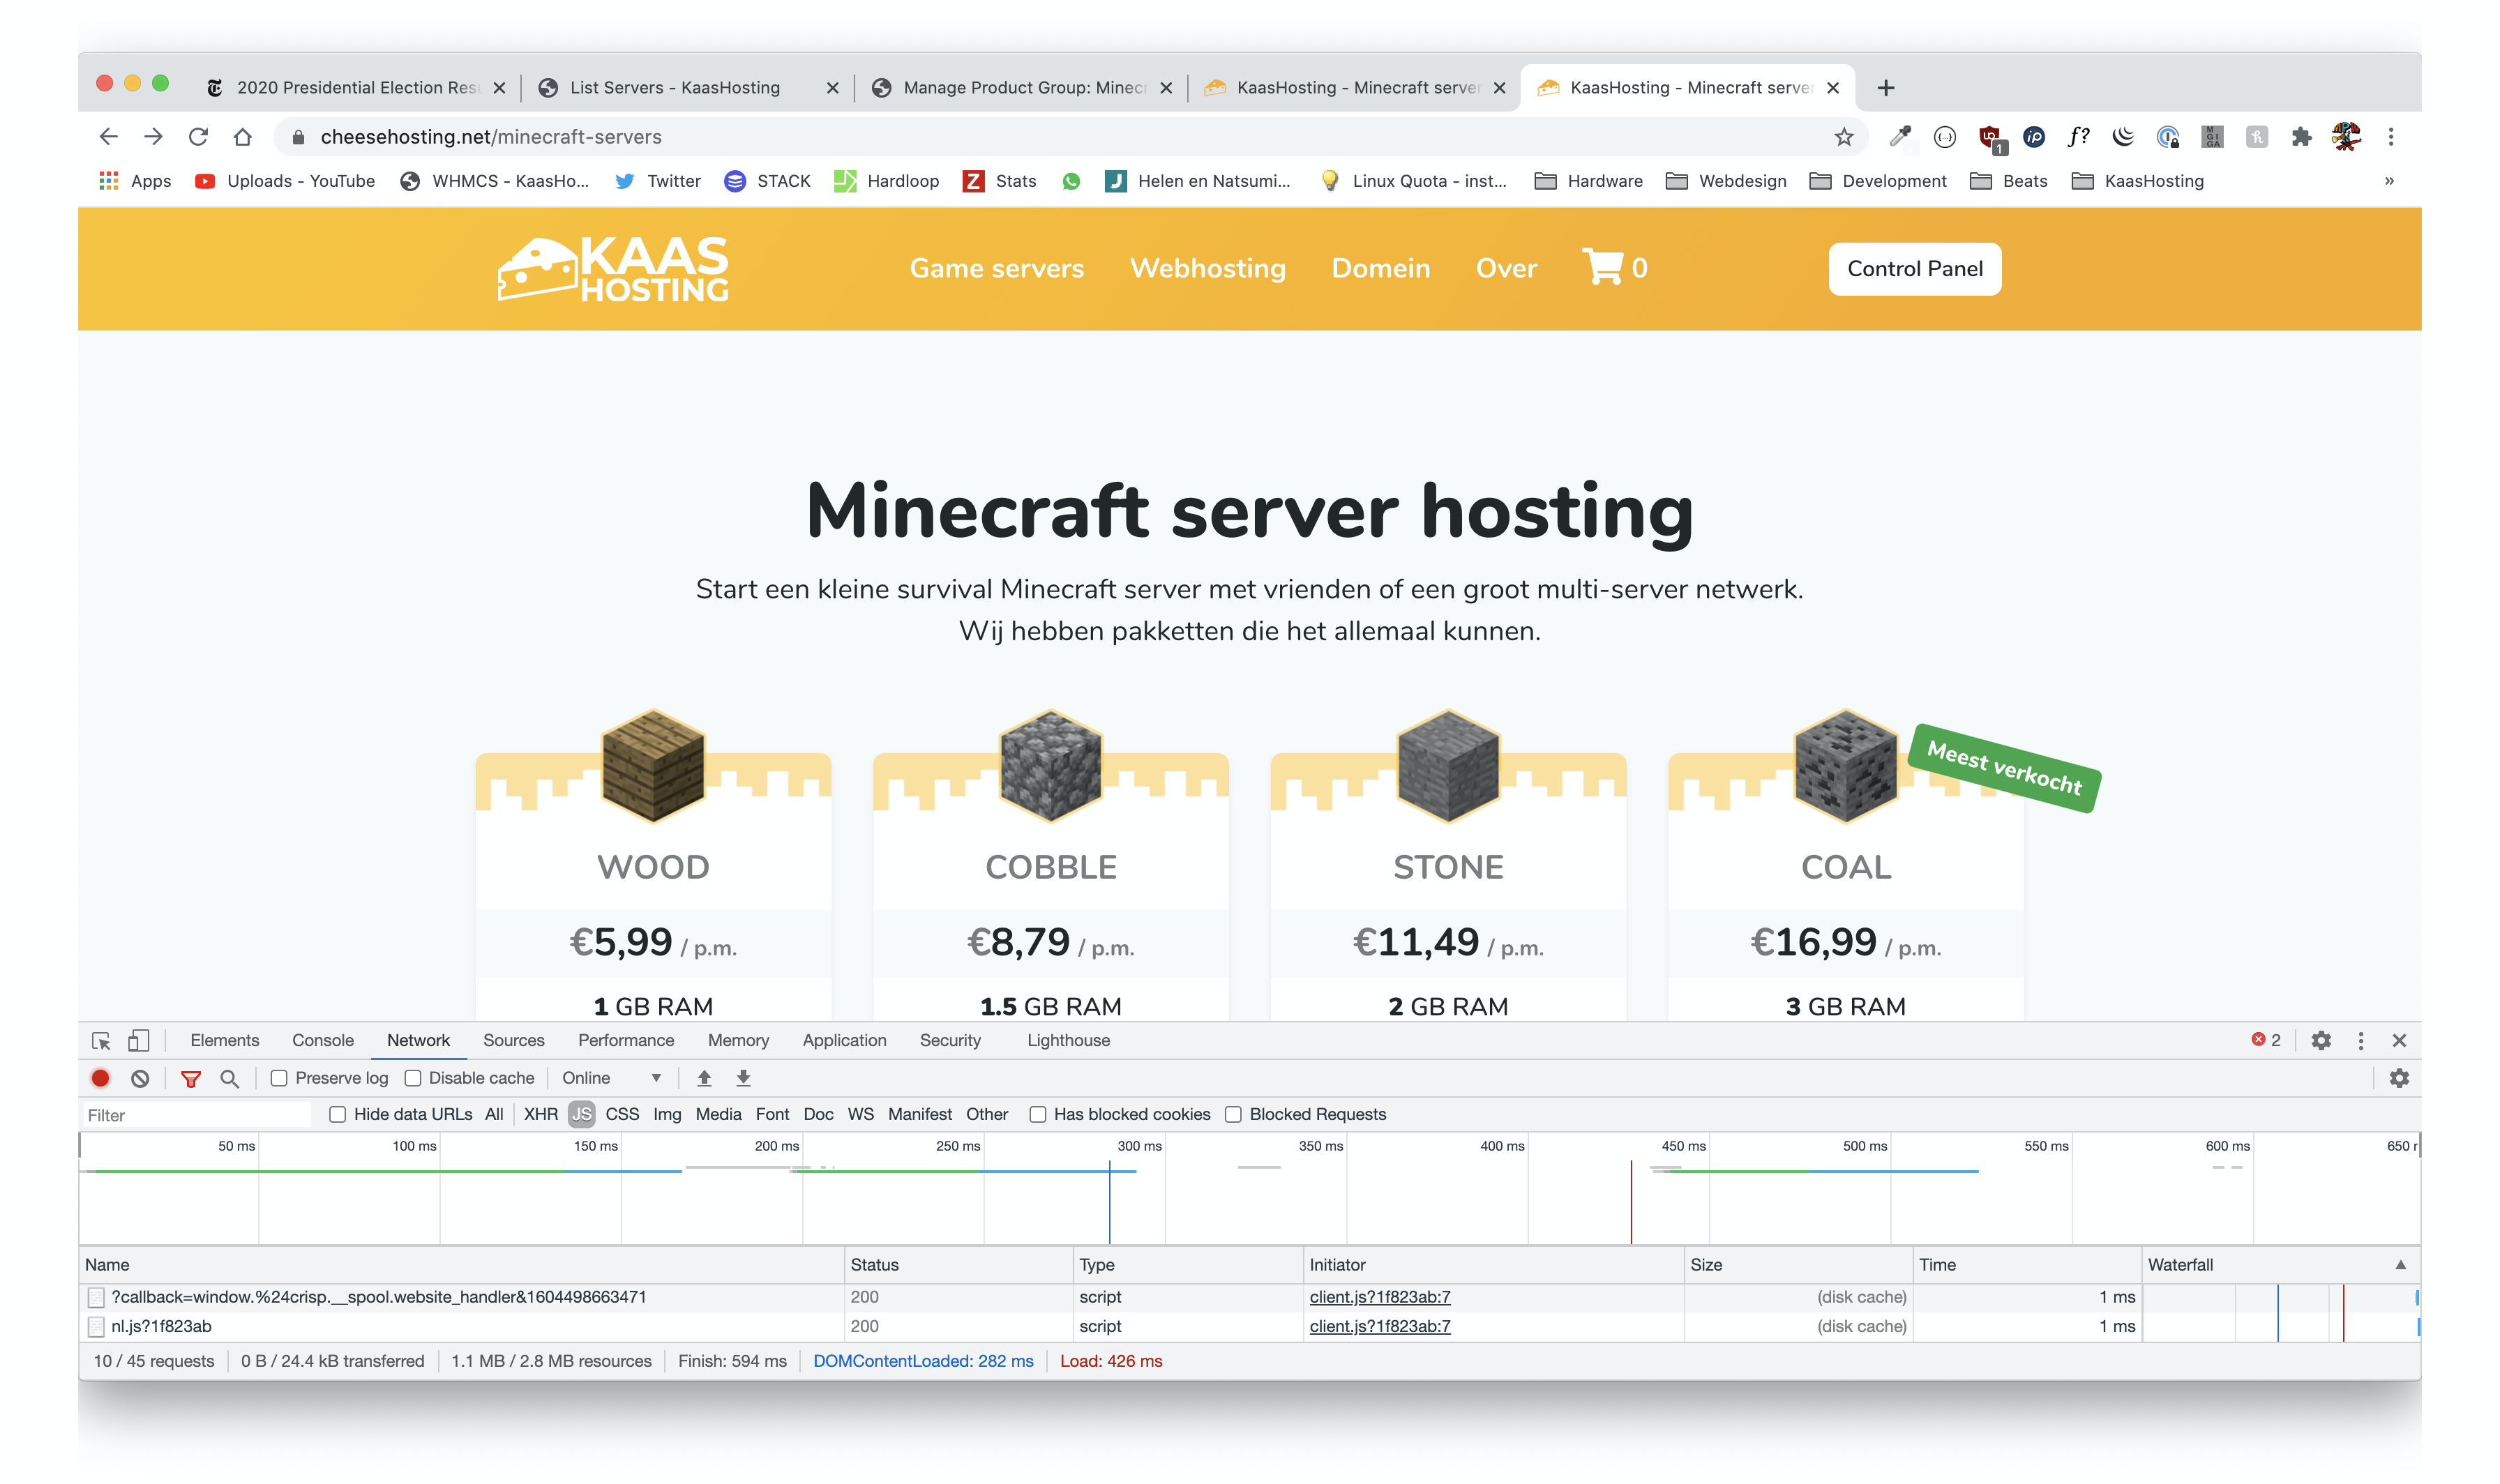The image size is (2500, 1484).
Task: Tick the Hide data URLs checkbox
Action: (338, 1114)
